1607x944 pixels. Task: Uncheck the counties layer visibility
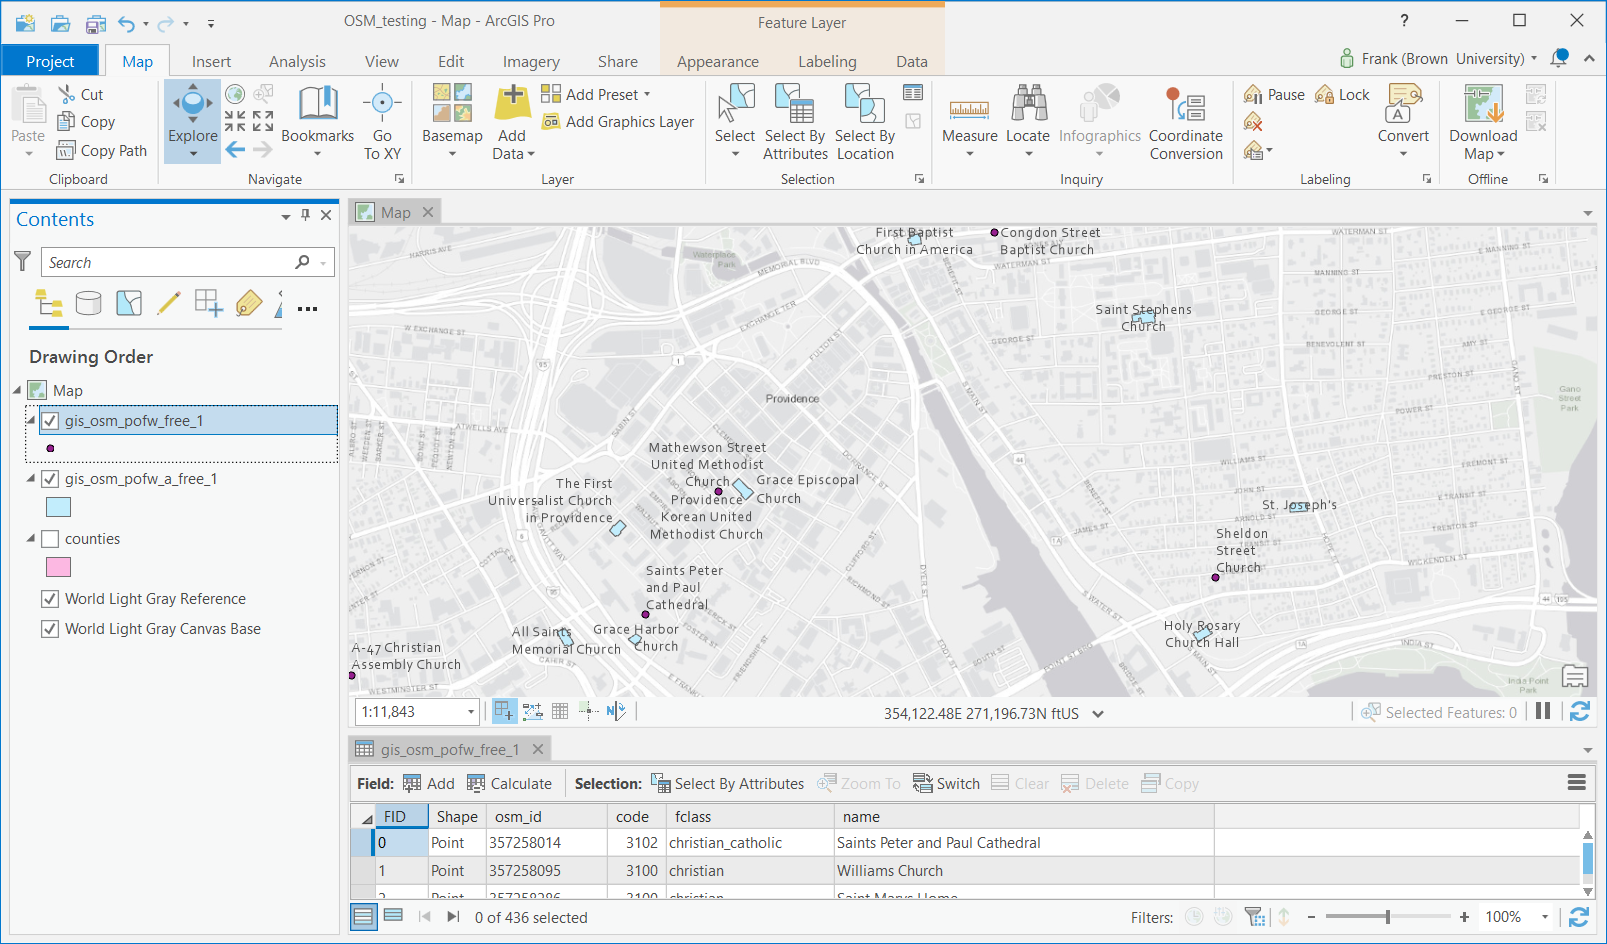tap(50, 538)
